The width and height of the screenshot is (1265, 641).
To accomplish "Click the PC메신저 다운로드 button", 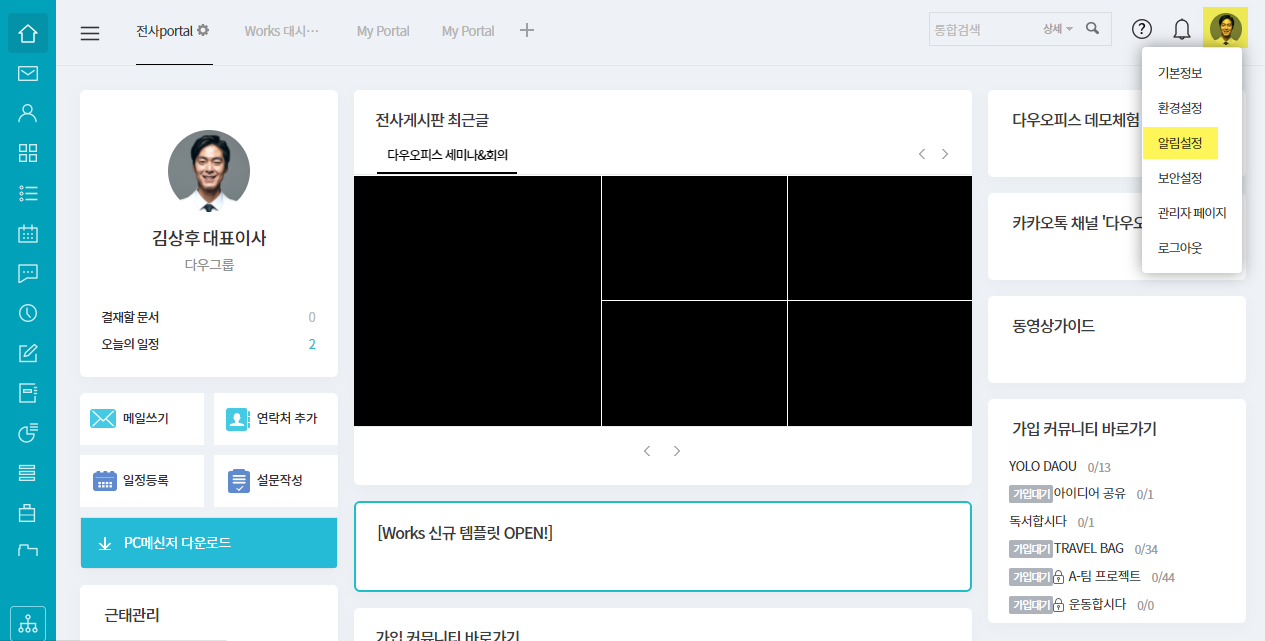I will pos(208,543).
